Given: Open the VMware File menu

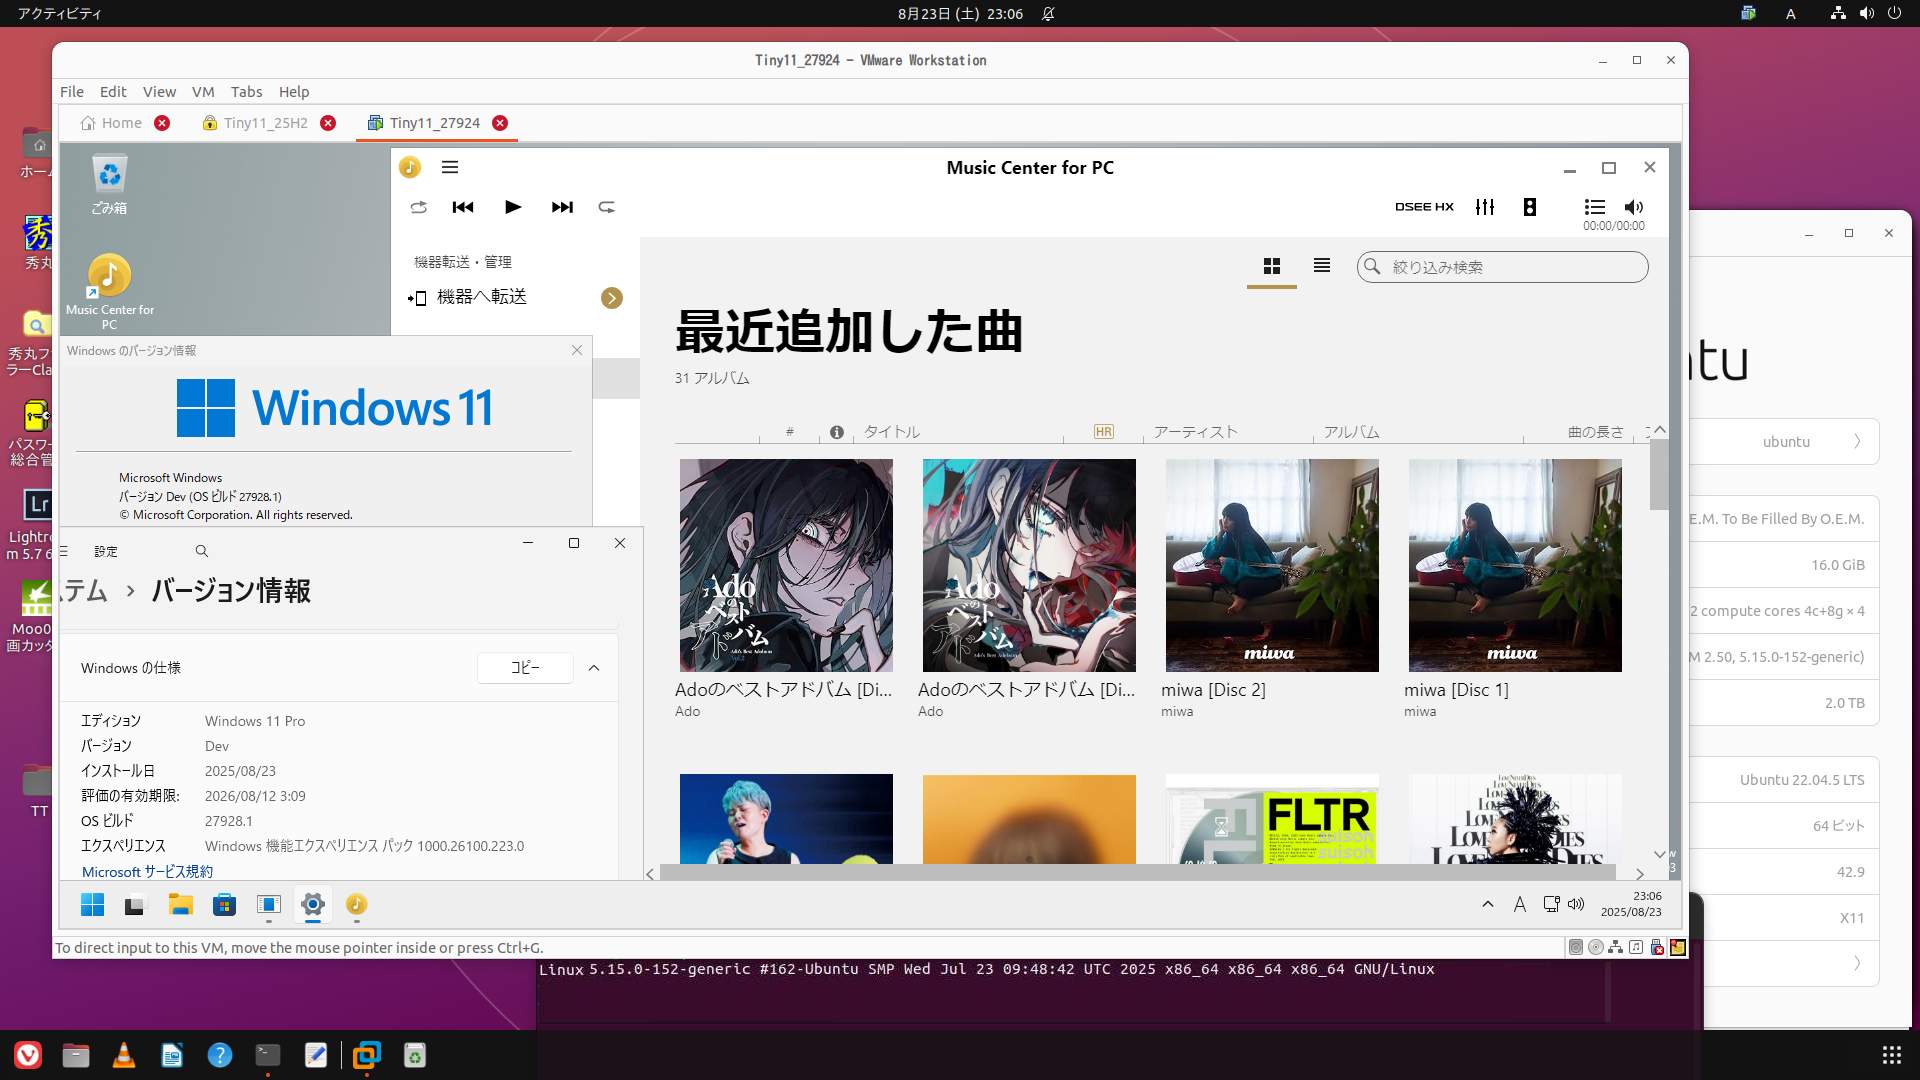Looking at the screenshot, I should click(x=72, y=91).
